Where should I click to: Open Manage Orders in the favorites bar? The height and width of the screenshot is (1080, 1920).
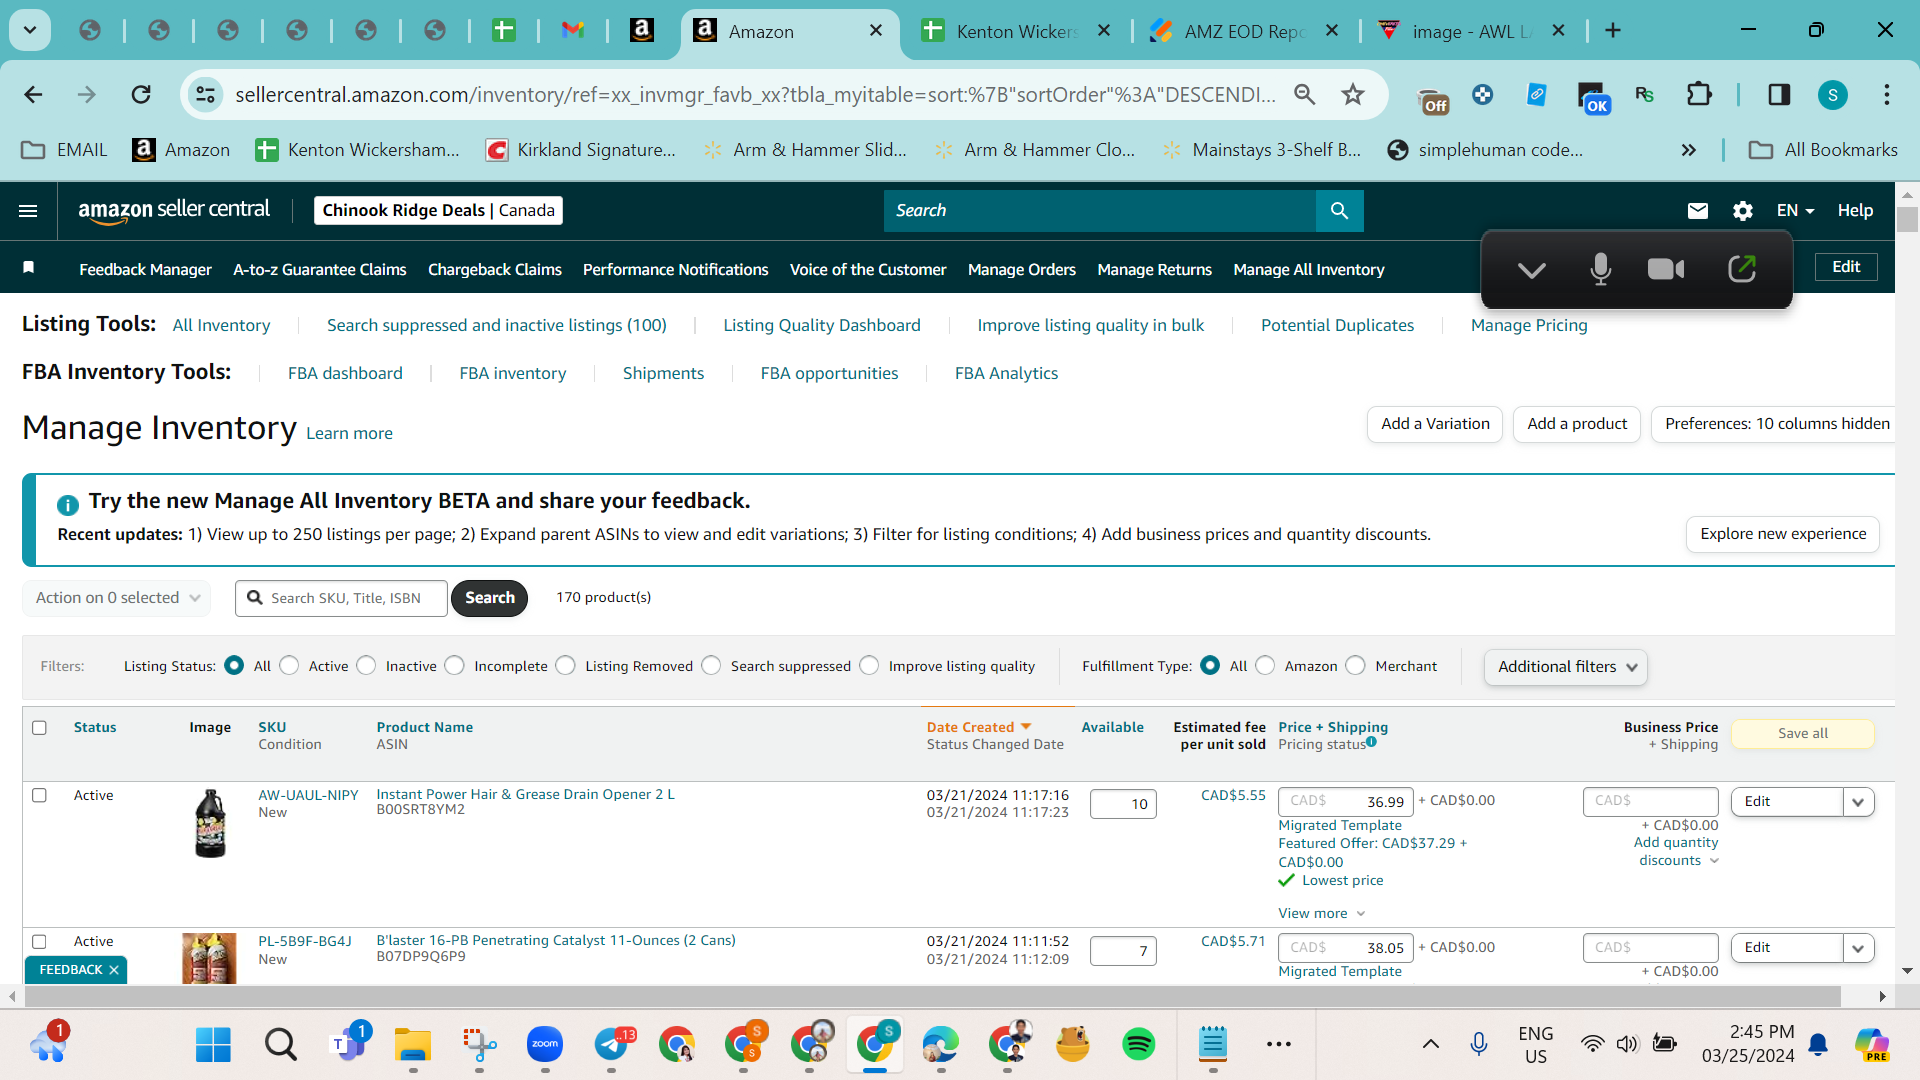click(x=1022, y=270)
